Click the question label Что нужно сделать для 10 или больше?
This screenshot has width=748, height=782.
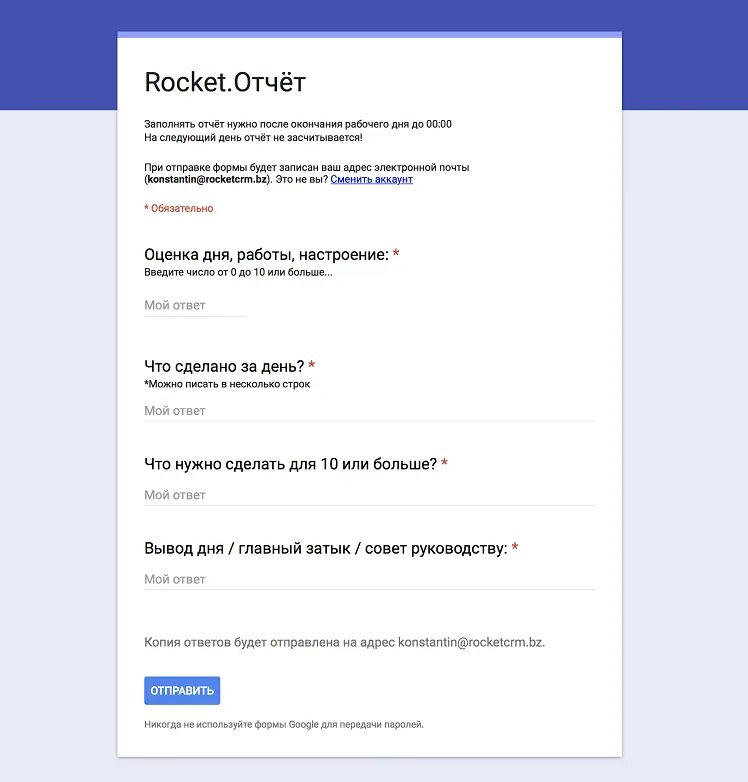click(x=290, y=464)
